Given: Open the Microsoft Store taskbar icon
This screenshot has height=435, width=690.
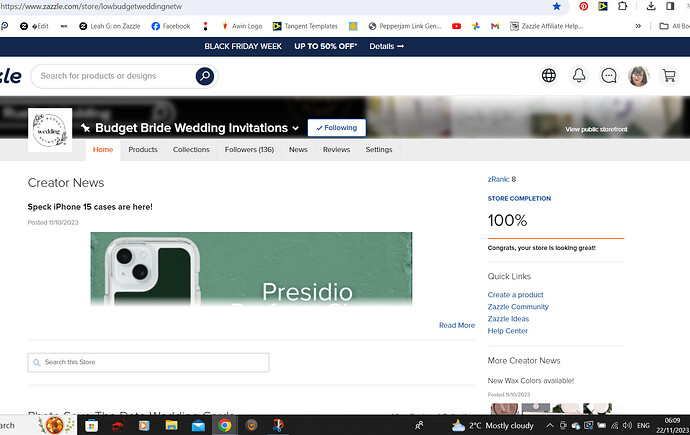Looking at the screenshot, I should coord(92,425).
